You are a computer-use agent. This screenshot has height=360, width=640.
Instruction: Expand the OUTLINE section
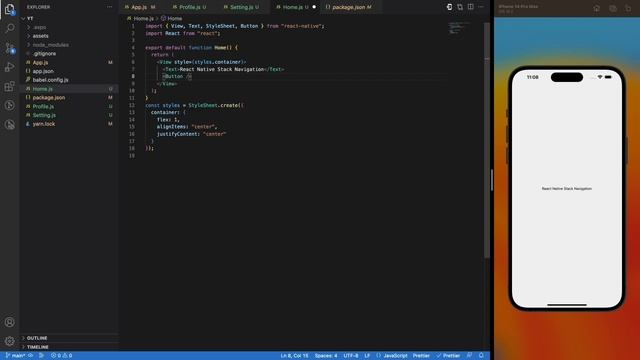coord(37,338)
